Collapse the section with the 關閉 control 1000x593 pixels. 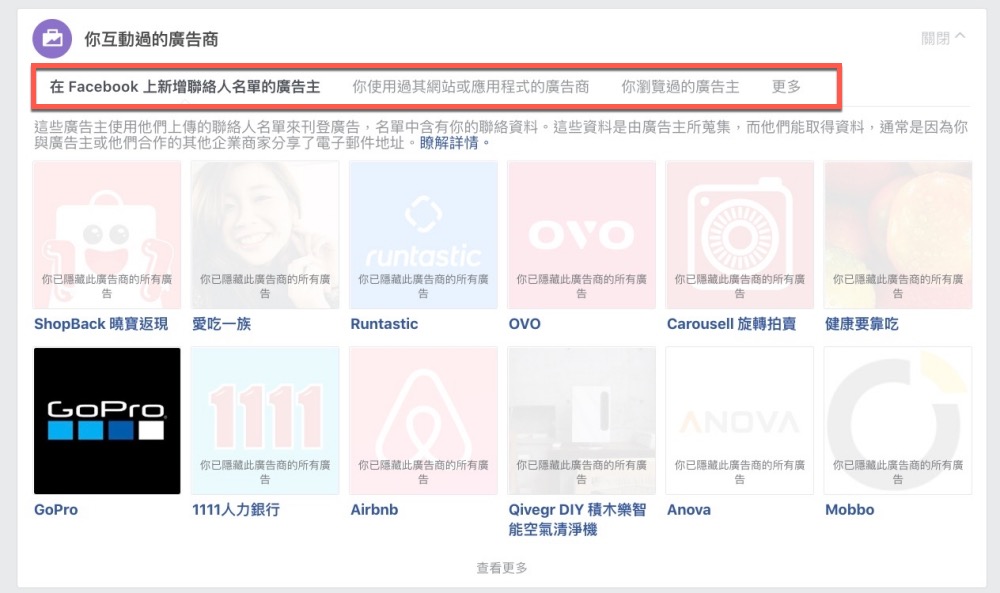pyautogui.click(x=943, y=38)
